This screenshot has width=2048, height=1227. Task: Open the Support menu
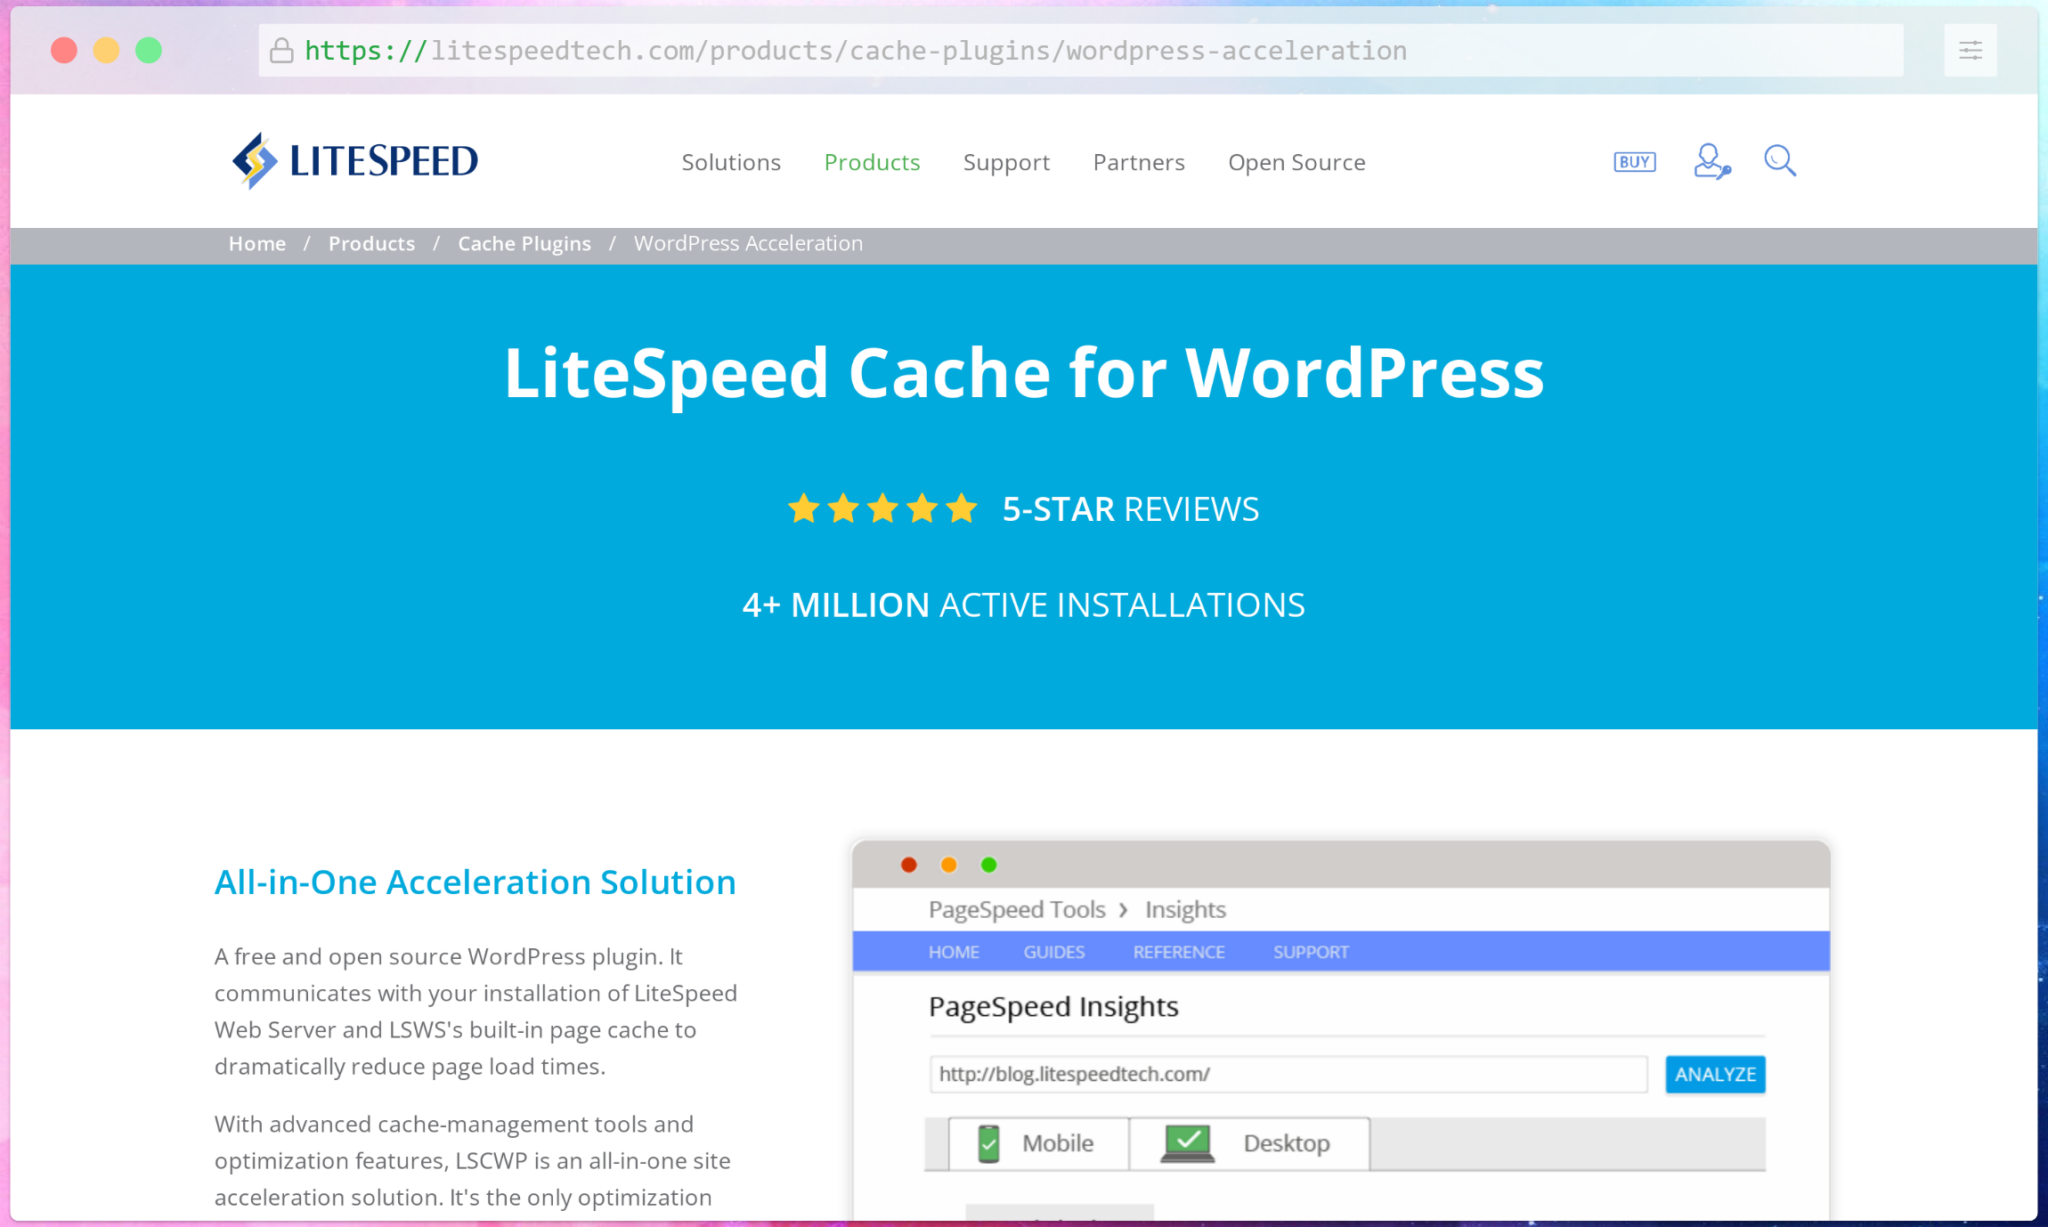click(x=1006, y=162)
